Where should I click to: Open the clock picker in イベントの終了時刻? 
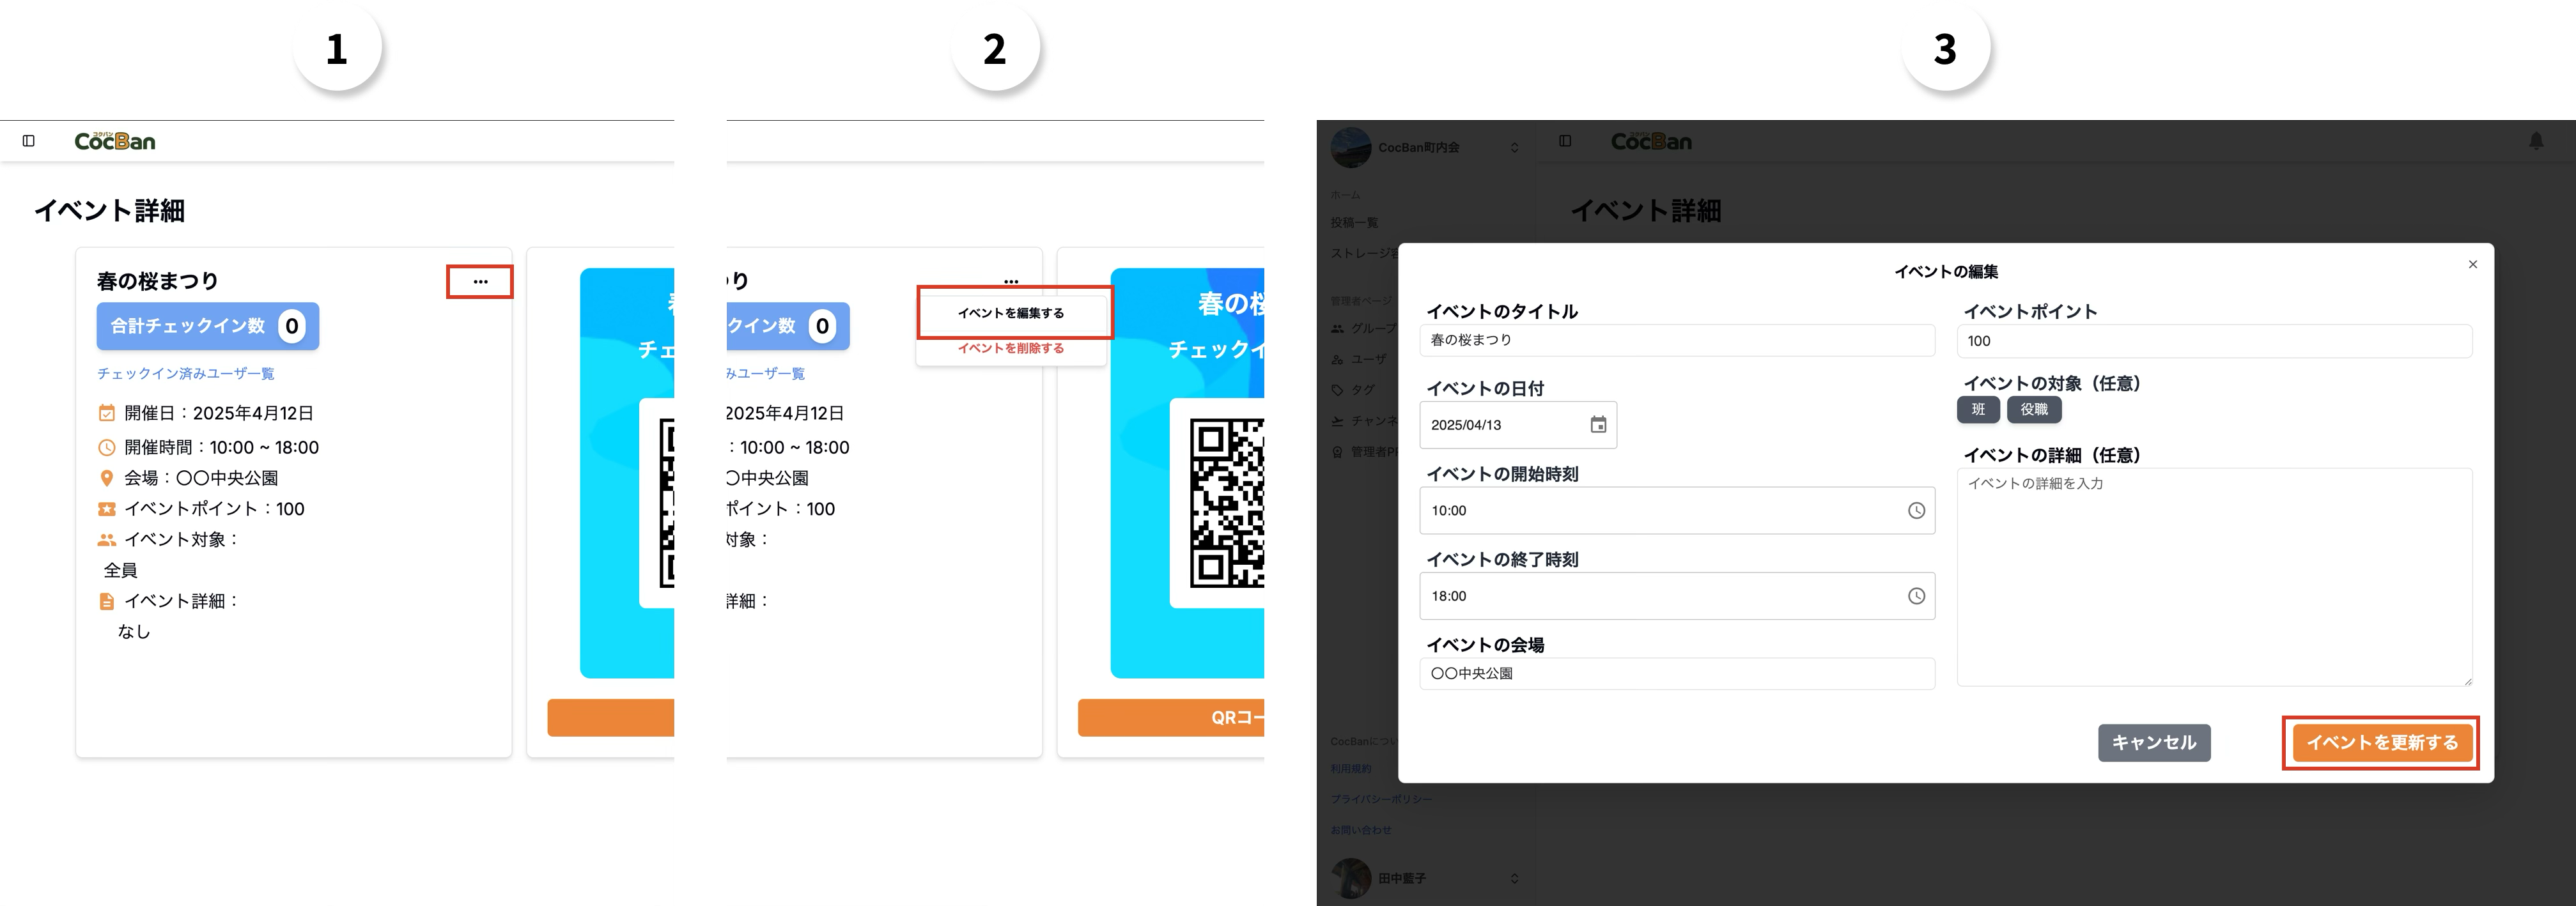click(x=1916, y=596)
